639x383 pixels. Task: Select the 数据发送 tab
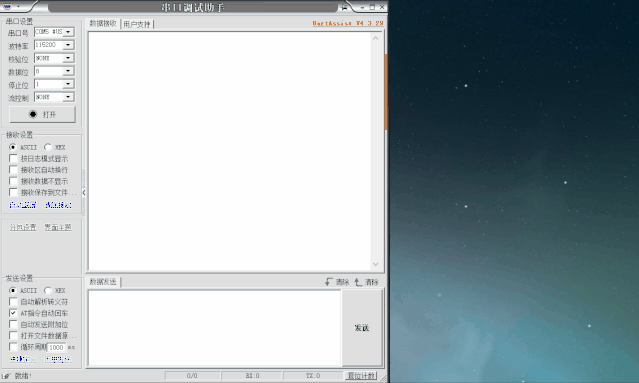click(103, 282)
